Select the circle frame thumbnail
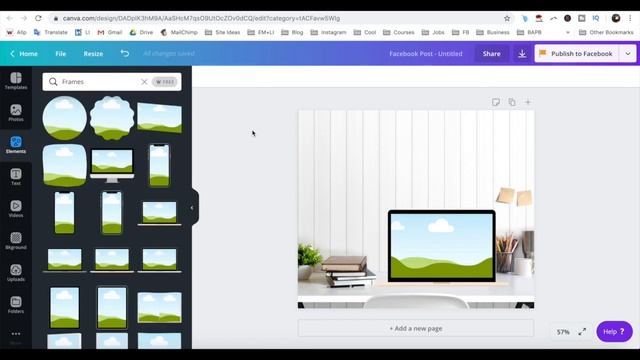The image size is (640, 360). pyautogui.click(x=64, y=118)
